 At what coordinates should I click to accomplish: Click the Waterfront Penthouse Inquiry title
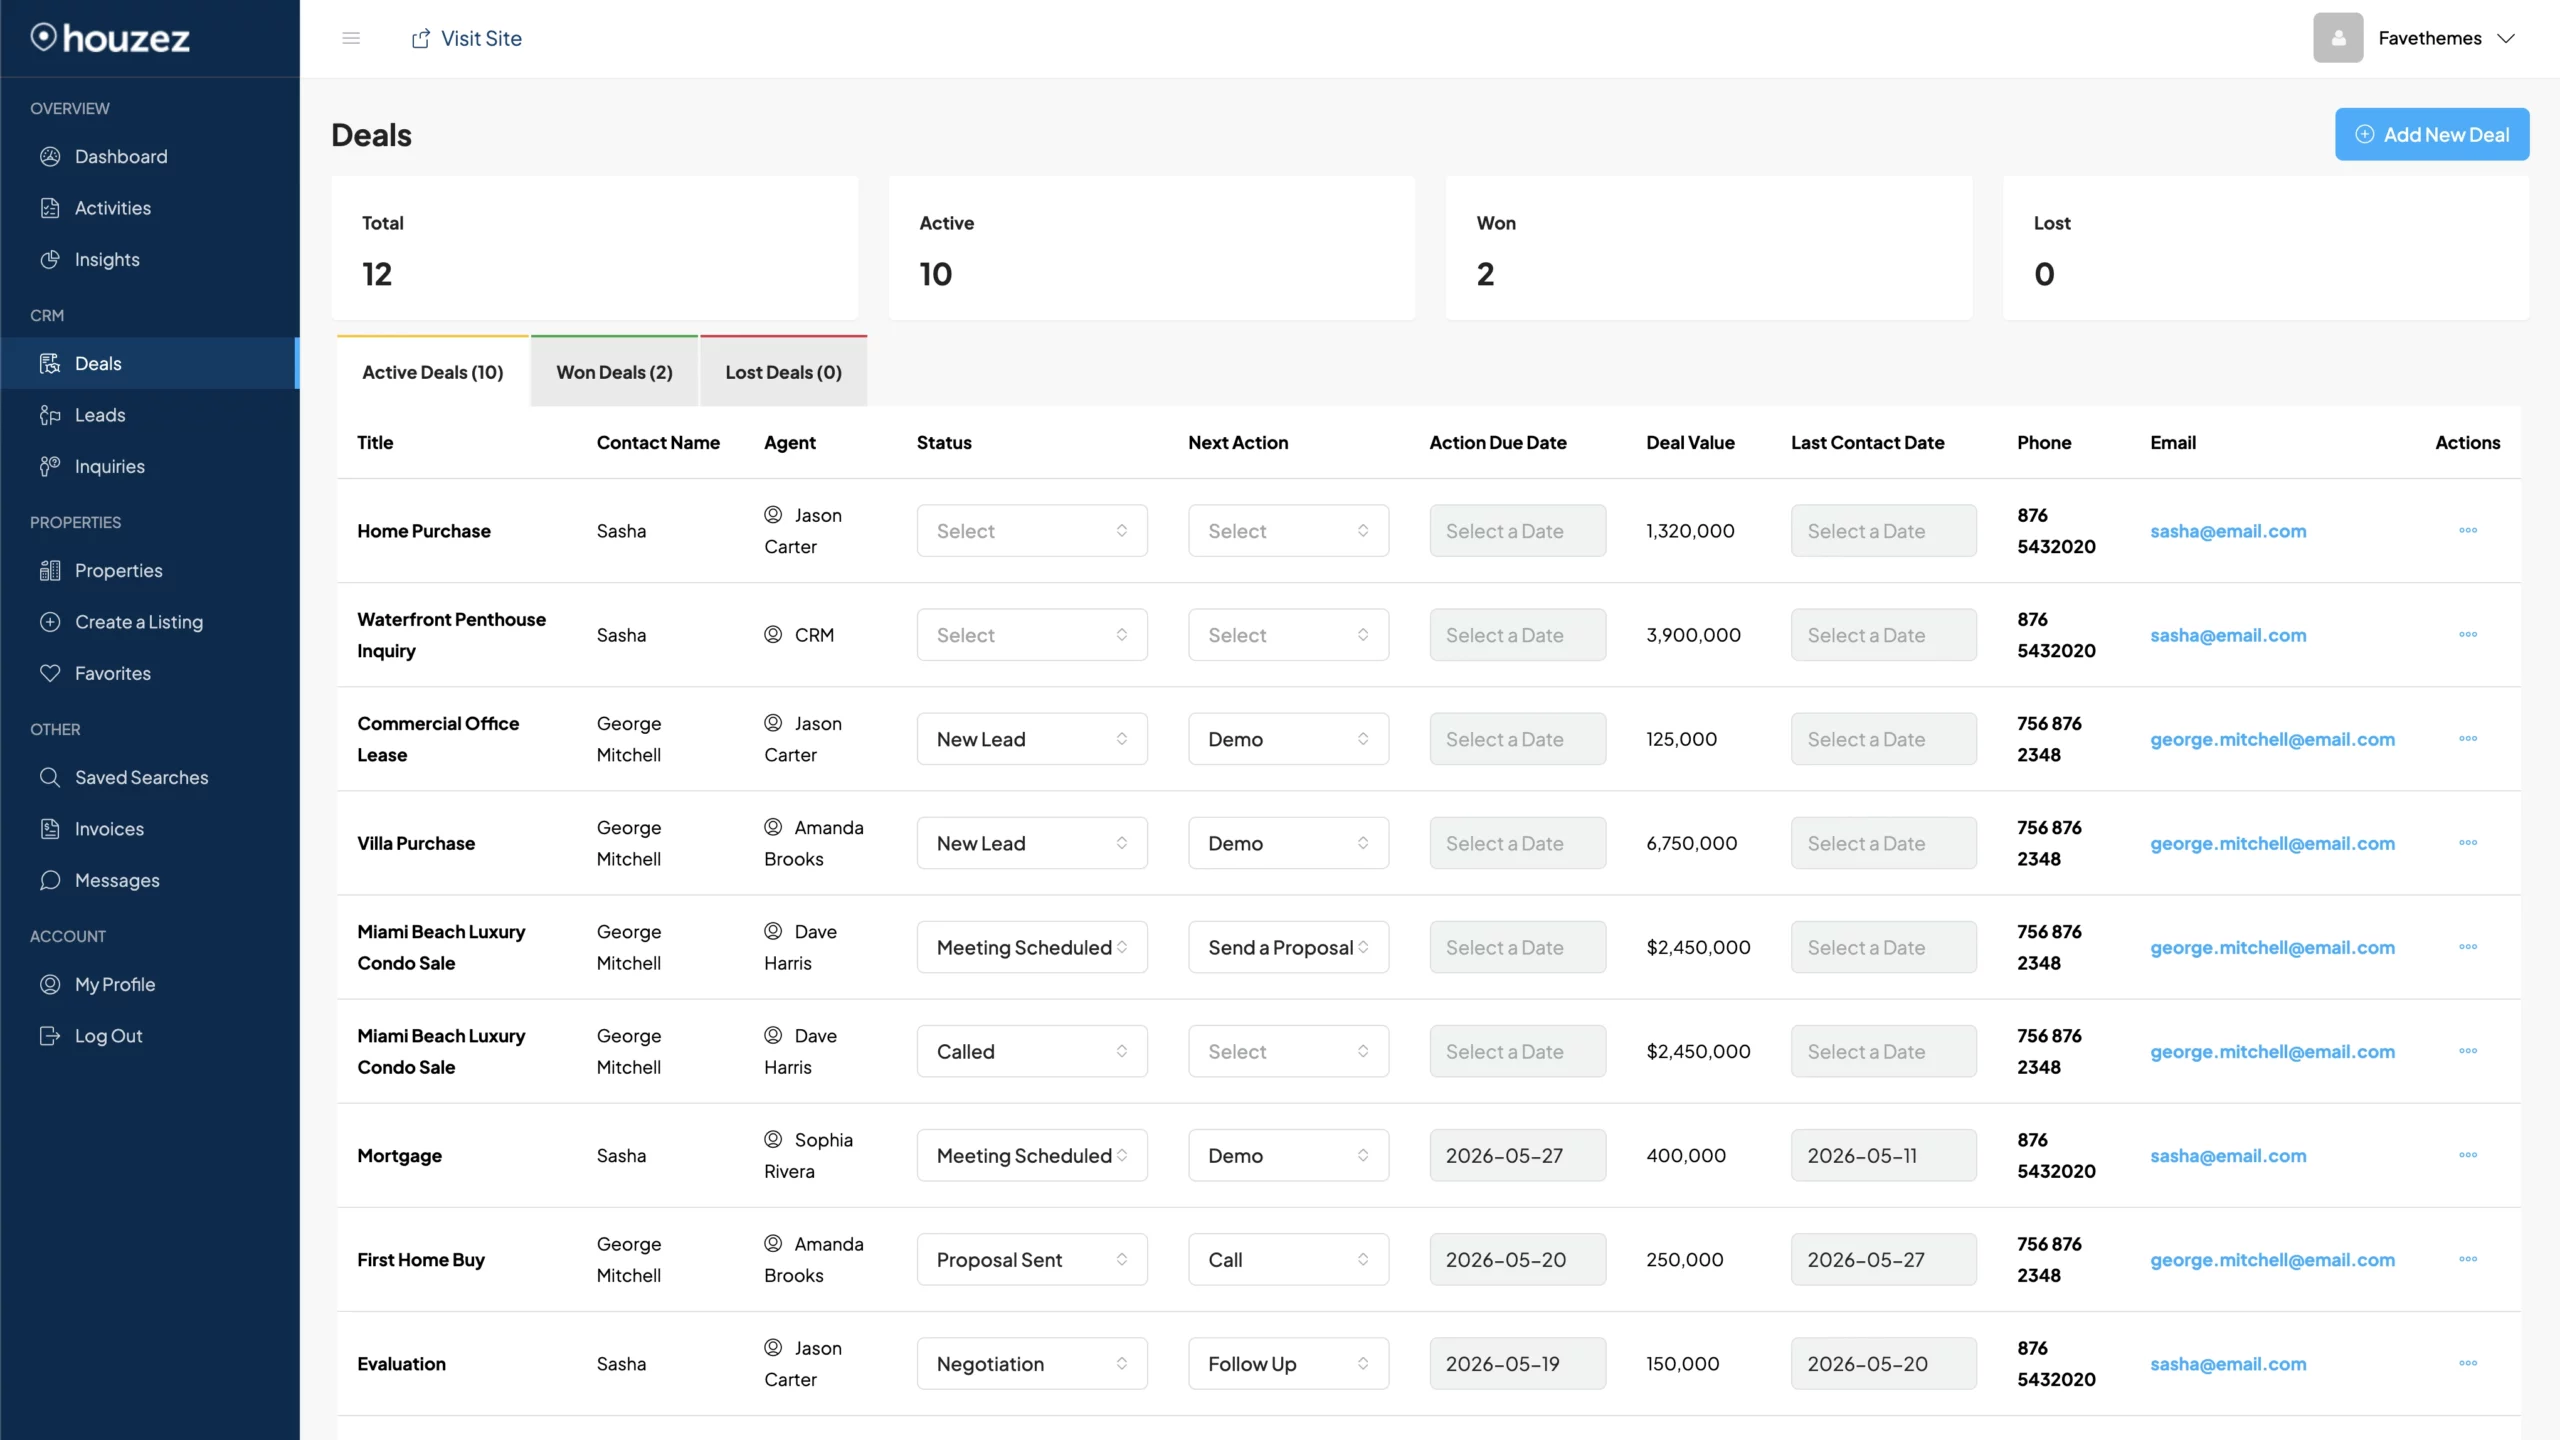(451, 634)
